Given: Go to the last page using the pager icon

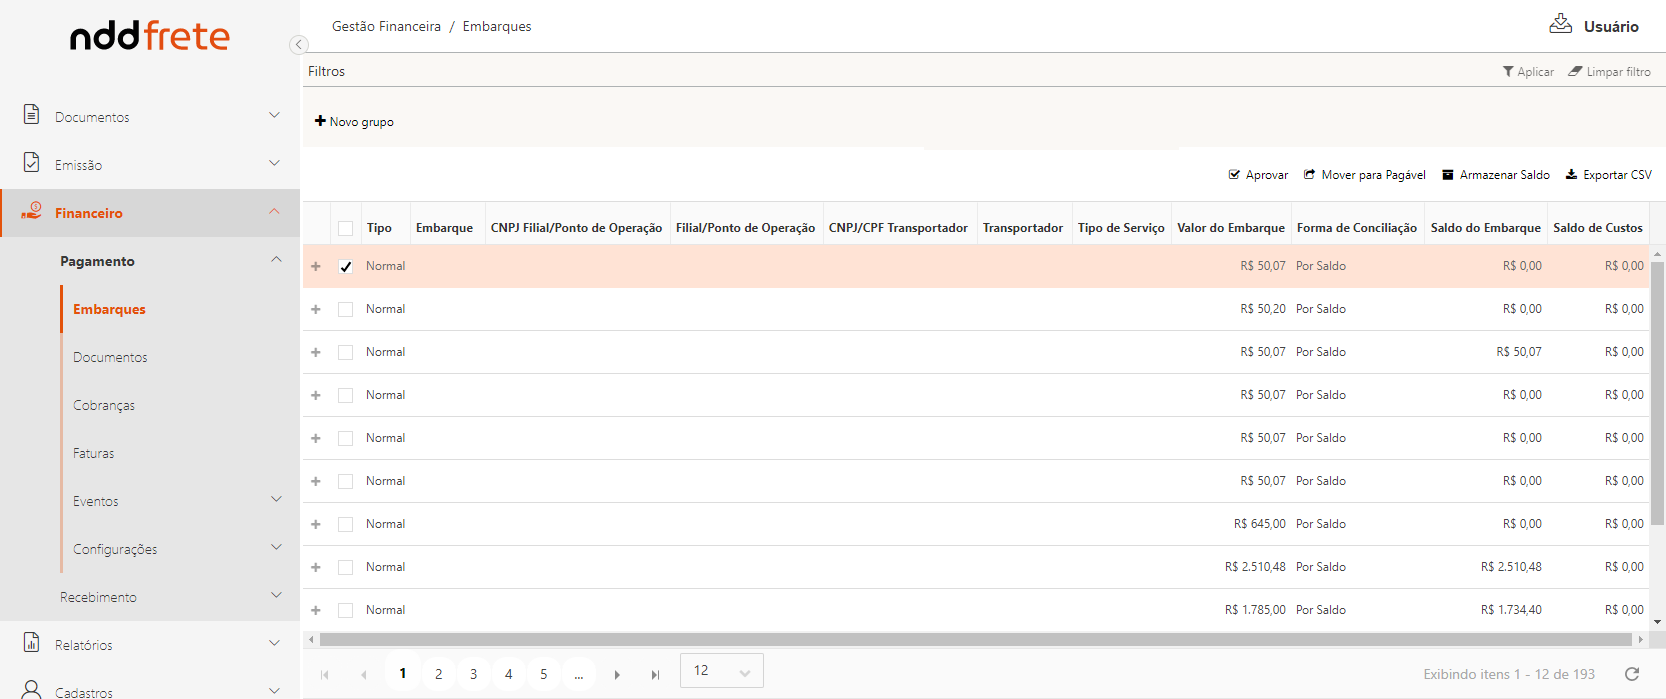Looking at the screenshot, I should (x=655, y=675).
